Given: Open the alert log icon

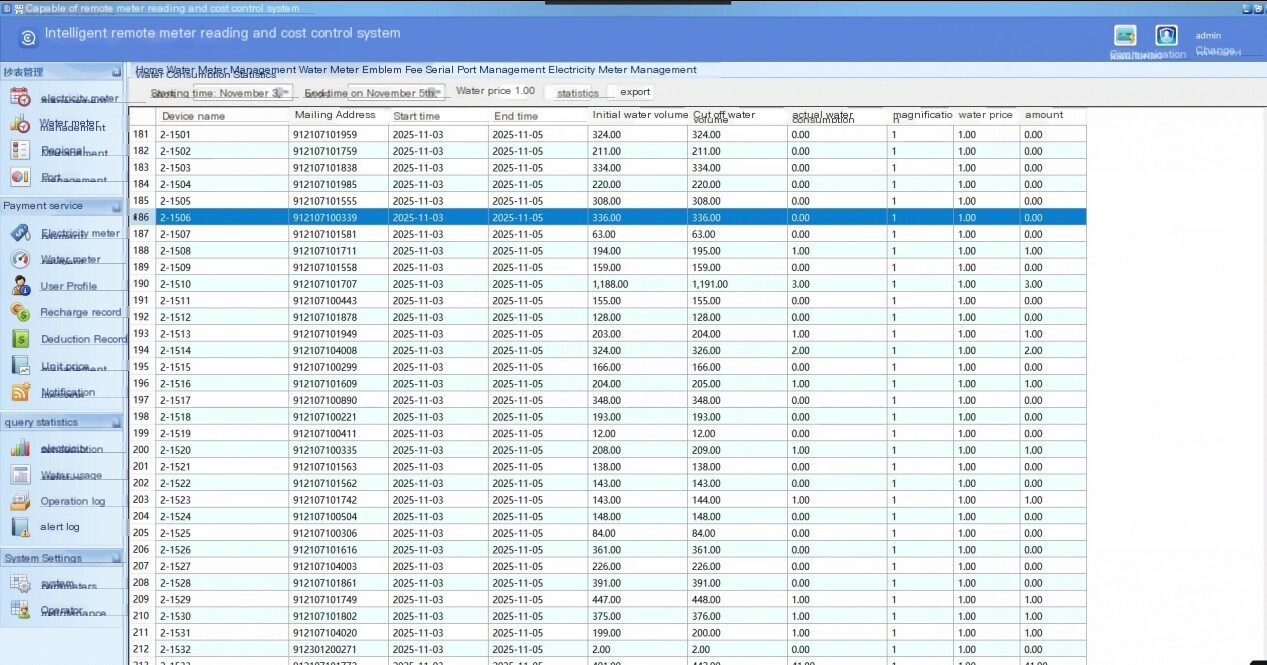Looking at the screenshot, I should click(x=20, y=527).
